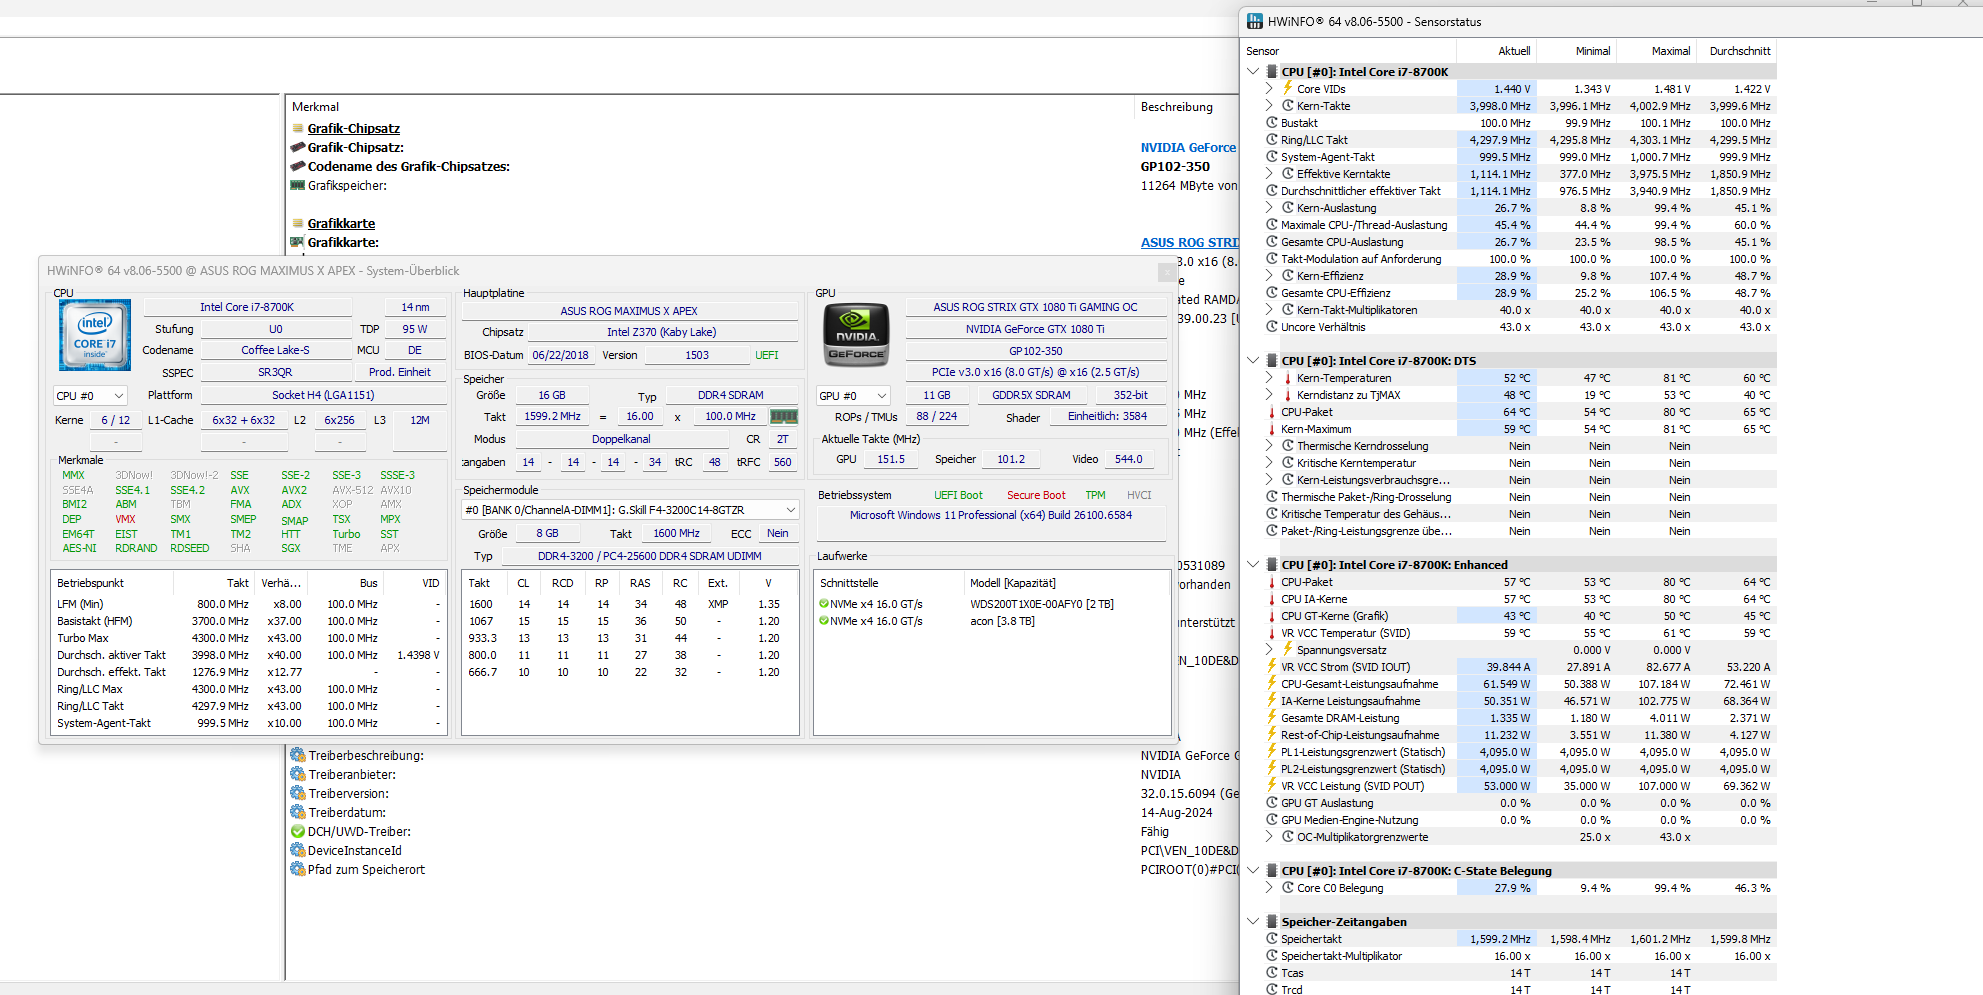Click the chip icon beside Codename des Grafik-Chipsatzes

[x=298, y=166]
